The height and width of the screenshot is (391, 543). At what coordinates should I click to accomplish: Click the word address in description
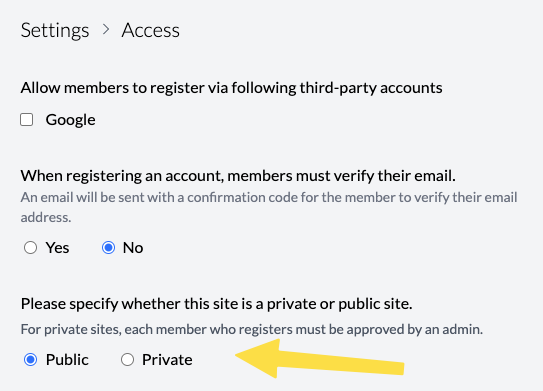click(x=46, y=217)
